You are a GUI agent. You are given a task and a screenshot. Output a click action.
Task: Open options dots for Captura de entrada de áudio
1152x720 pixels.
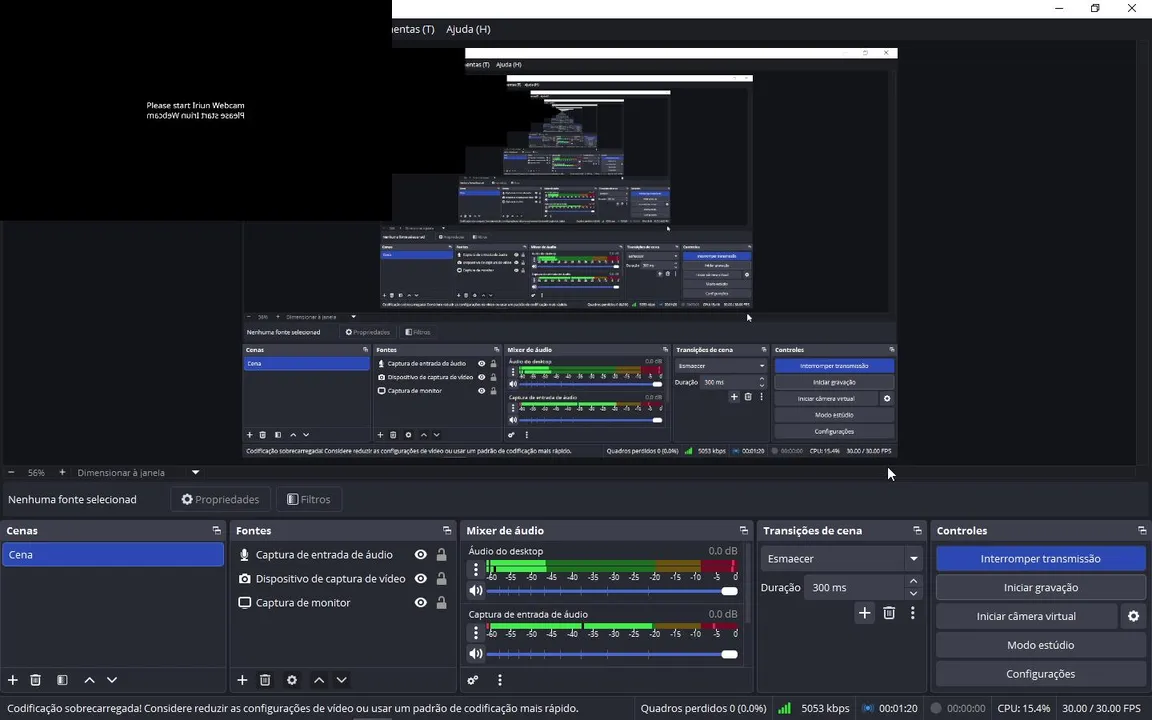[475, 633]
